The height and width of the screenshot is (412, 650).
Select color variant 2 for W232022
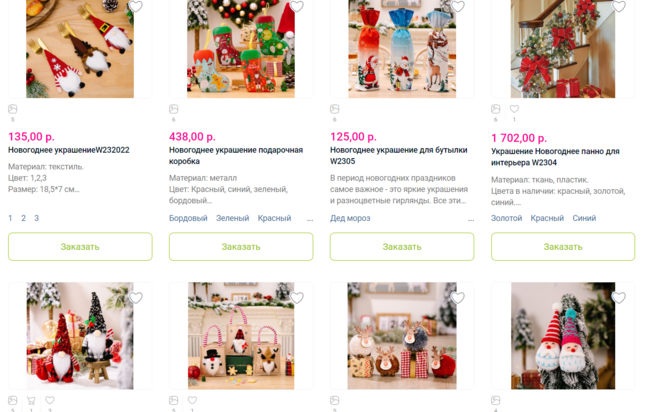tap(23, 218)
